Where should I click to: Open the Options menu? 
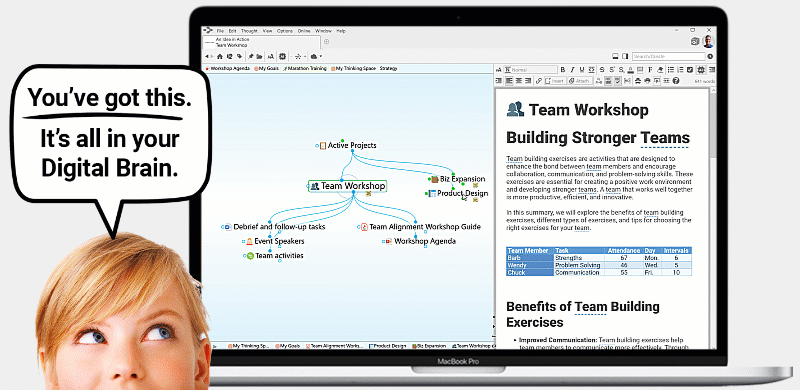pos(285,31)
